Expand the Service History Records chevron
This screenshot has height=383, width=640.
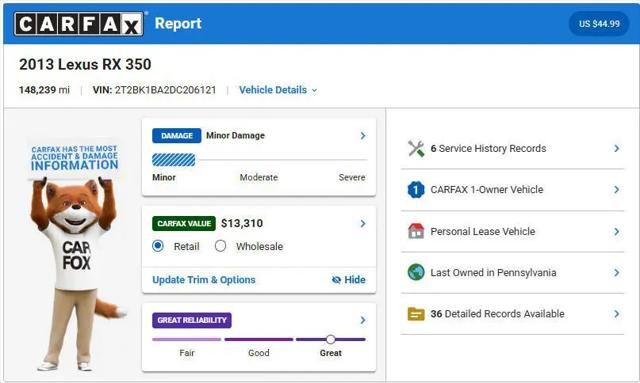617,149
